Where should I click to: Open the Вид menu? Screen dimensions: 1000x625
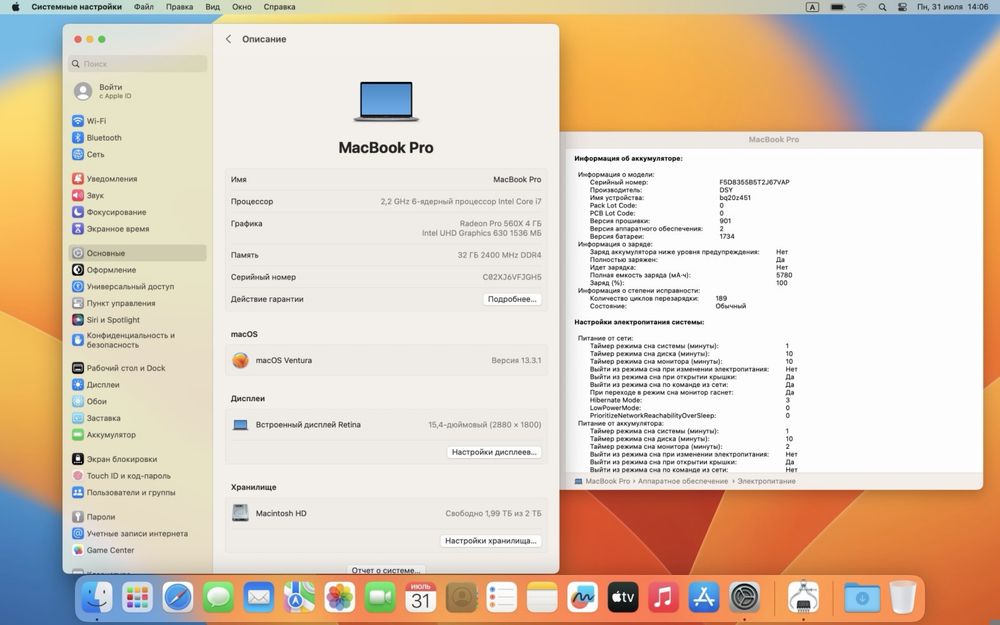(x=212, y=7)
